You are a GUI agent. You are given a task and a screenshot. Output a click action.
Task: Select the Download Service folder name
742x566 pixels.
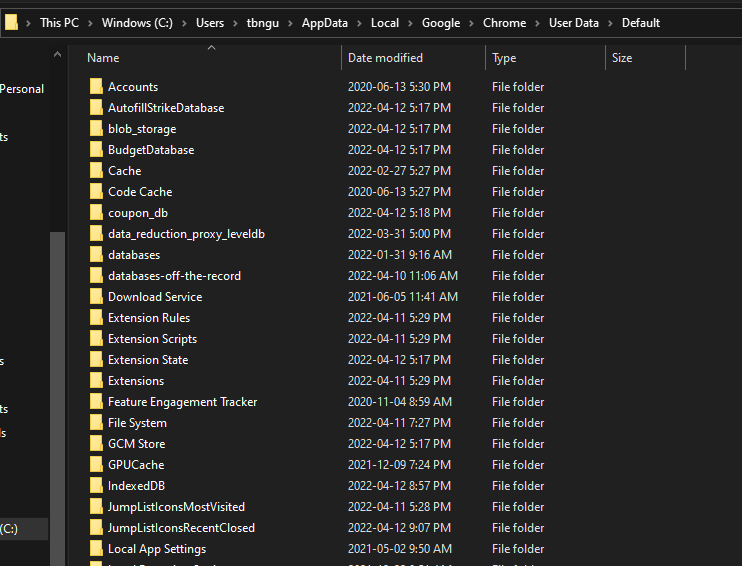coord(155,297)
